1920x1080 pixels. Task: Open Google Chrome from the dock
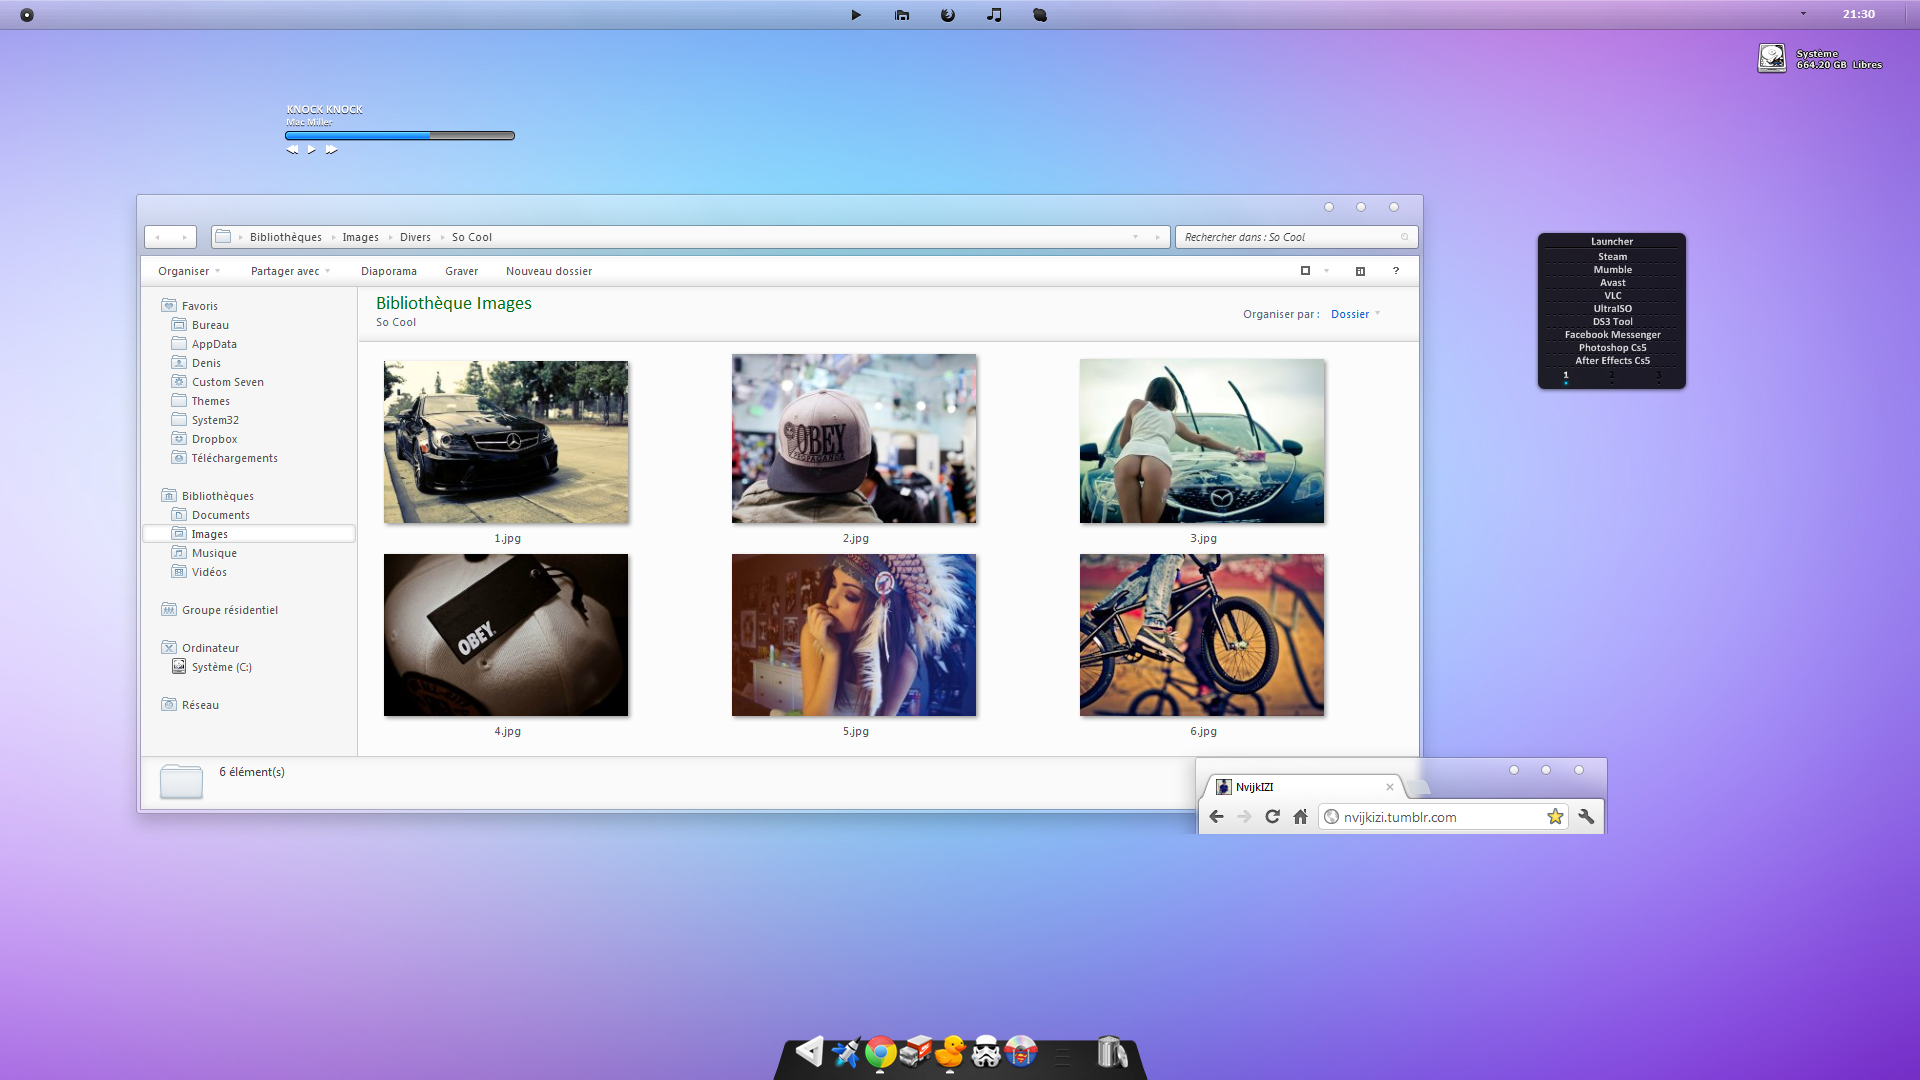[880, 1052]
